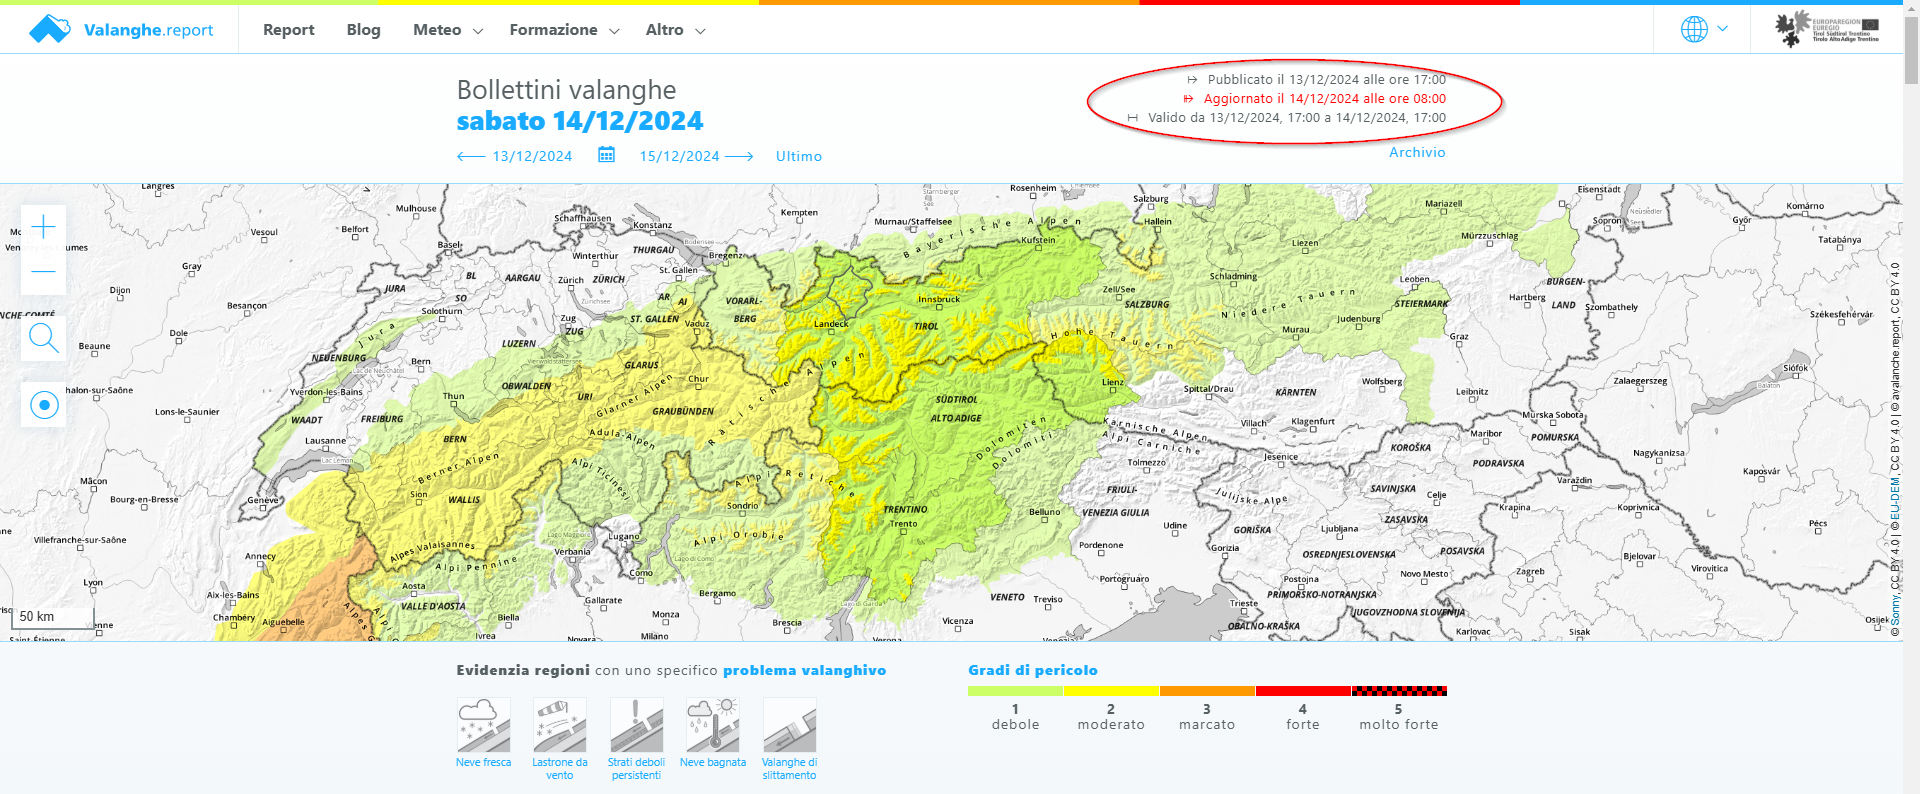Open the Archivio link

click(1416, 152)
